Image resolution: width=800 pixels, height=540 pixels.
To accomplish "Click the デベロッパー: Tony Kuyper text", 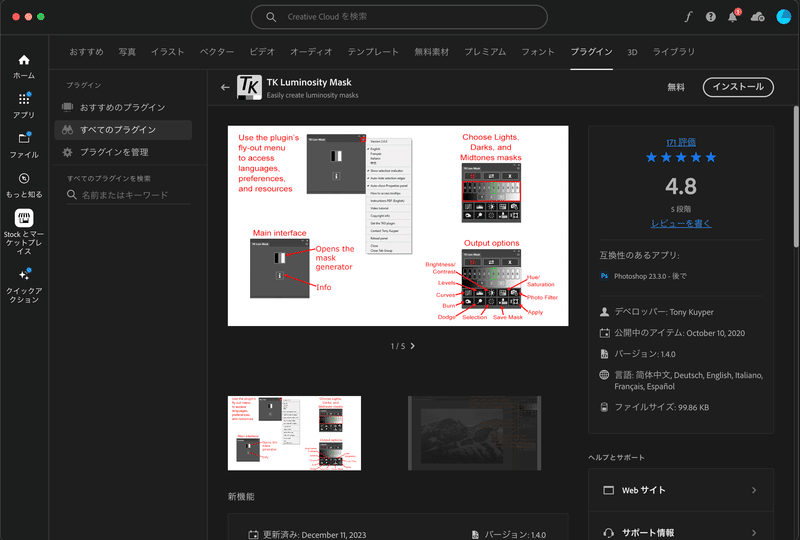I will click(x=664, y=312).
